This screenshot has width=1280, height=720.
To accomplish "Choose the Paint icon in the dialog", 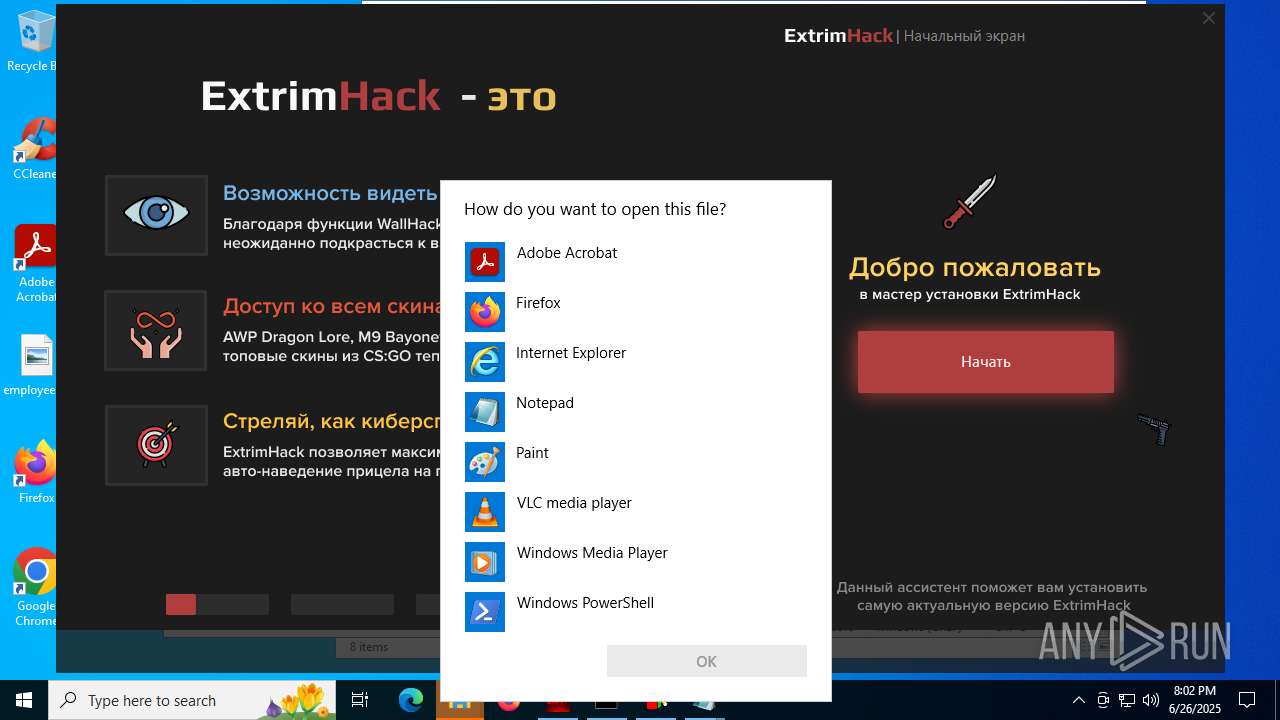I will point(485,462).
